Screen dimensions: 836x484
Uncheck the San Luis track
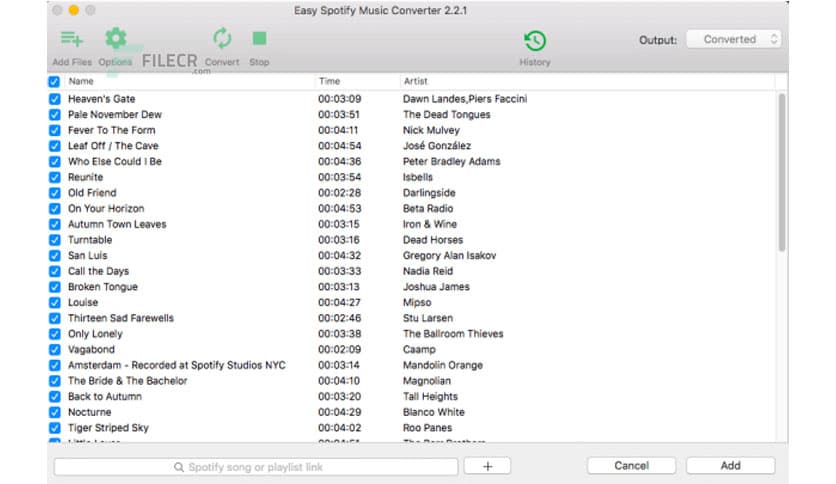[x=54, y=255]
